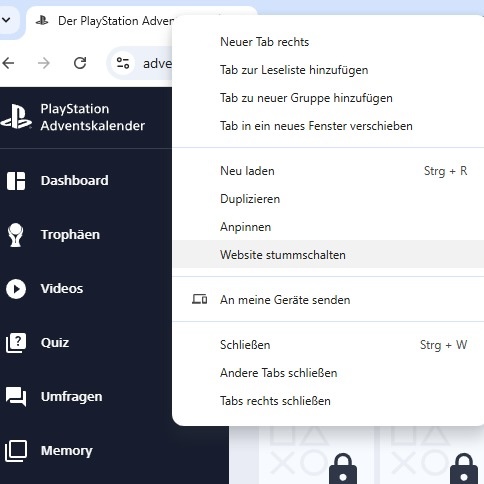Choose Andere Tabs schließen
484x484 pixels.
[328, 373]
